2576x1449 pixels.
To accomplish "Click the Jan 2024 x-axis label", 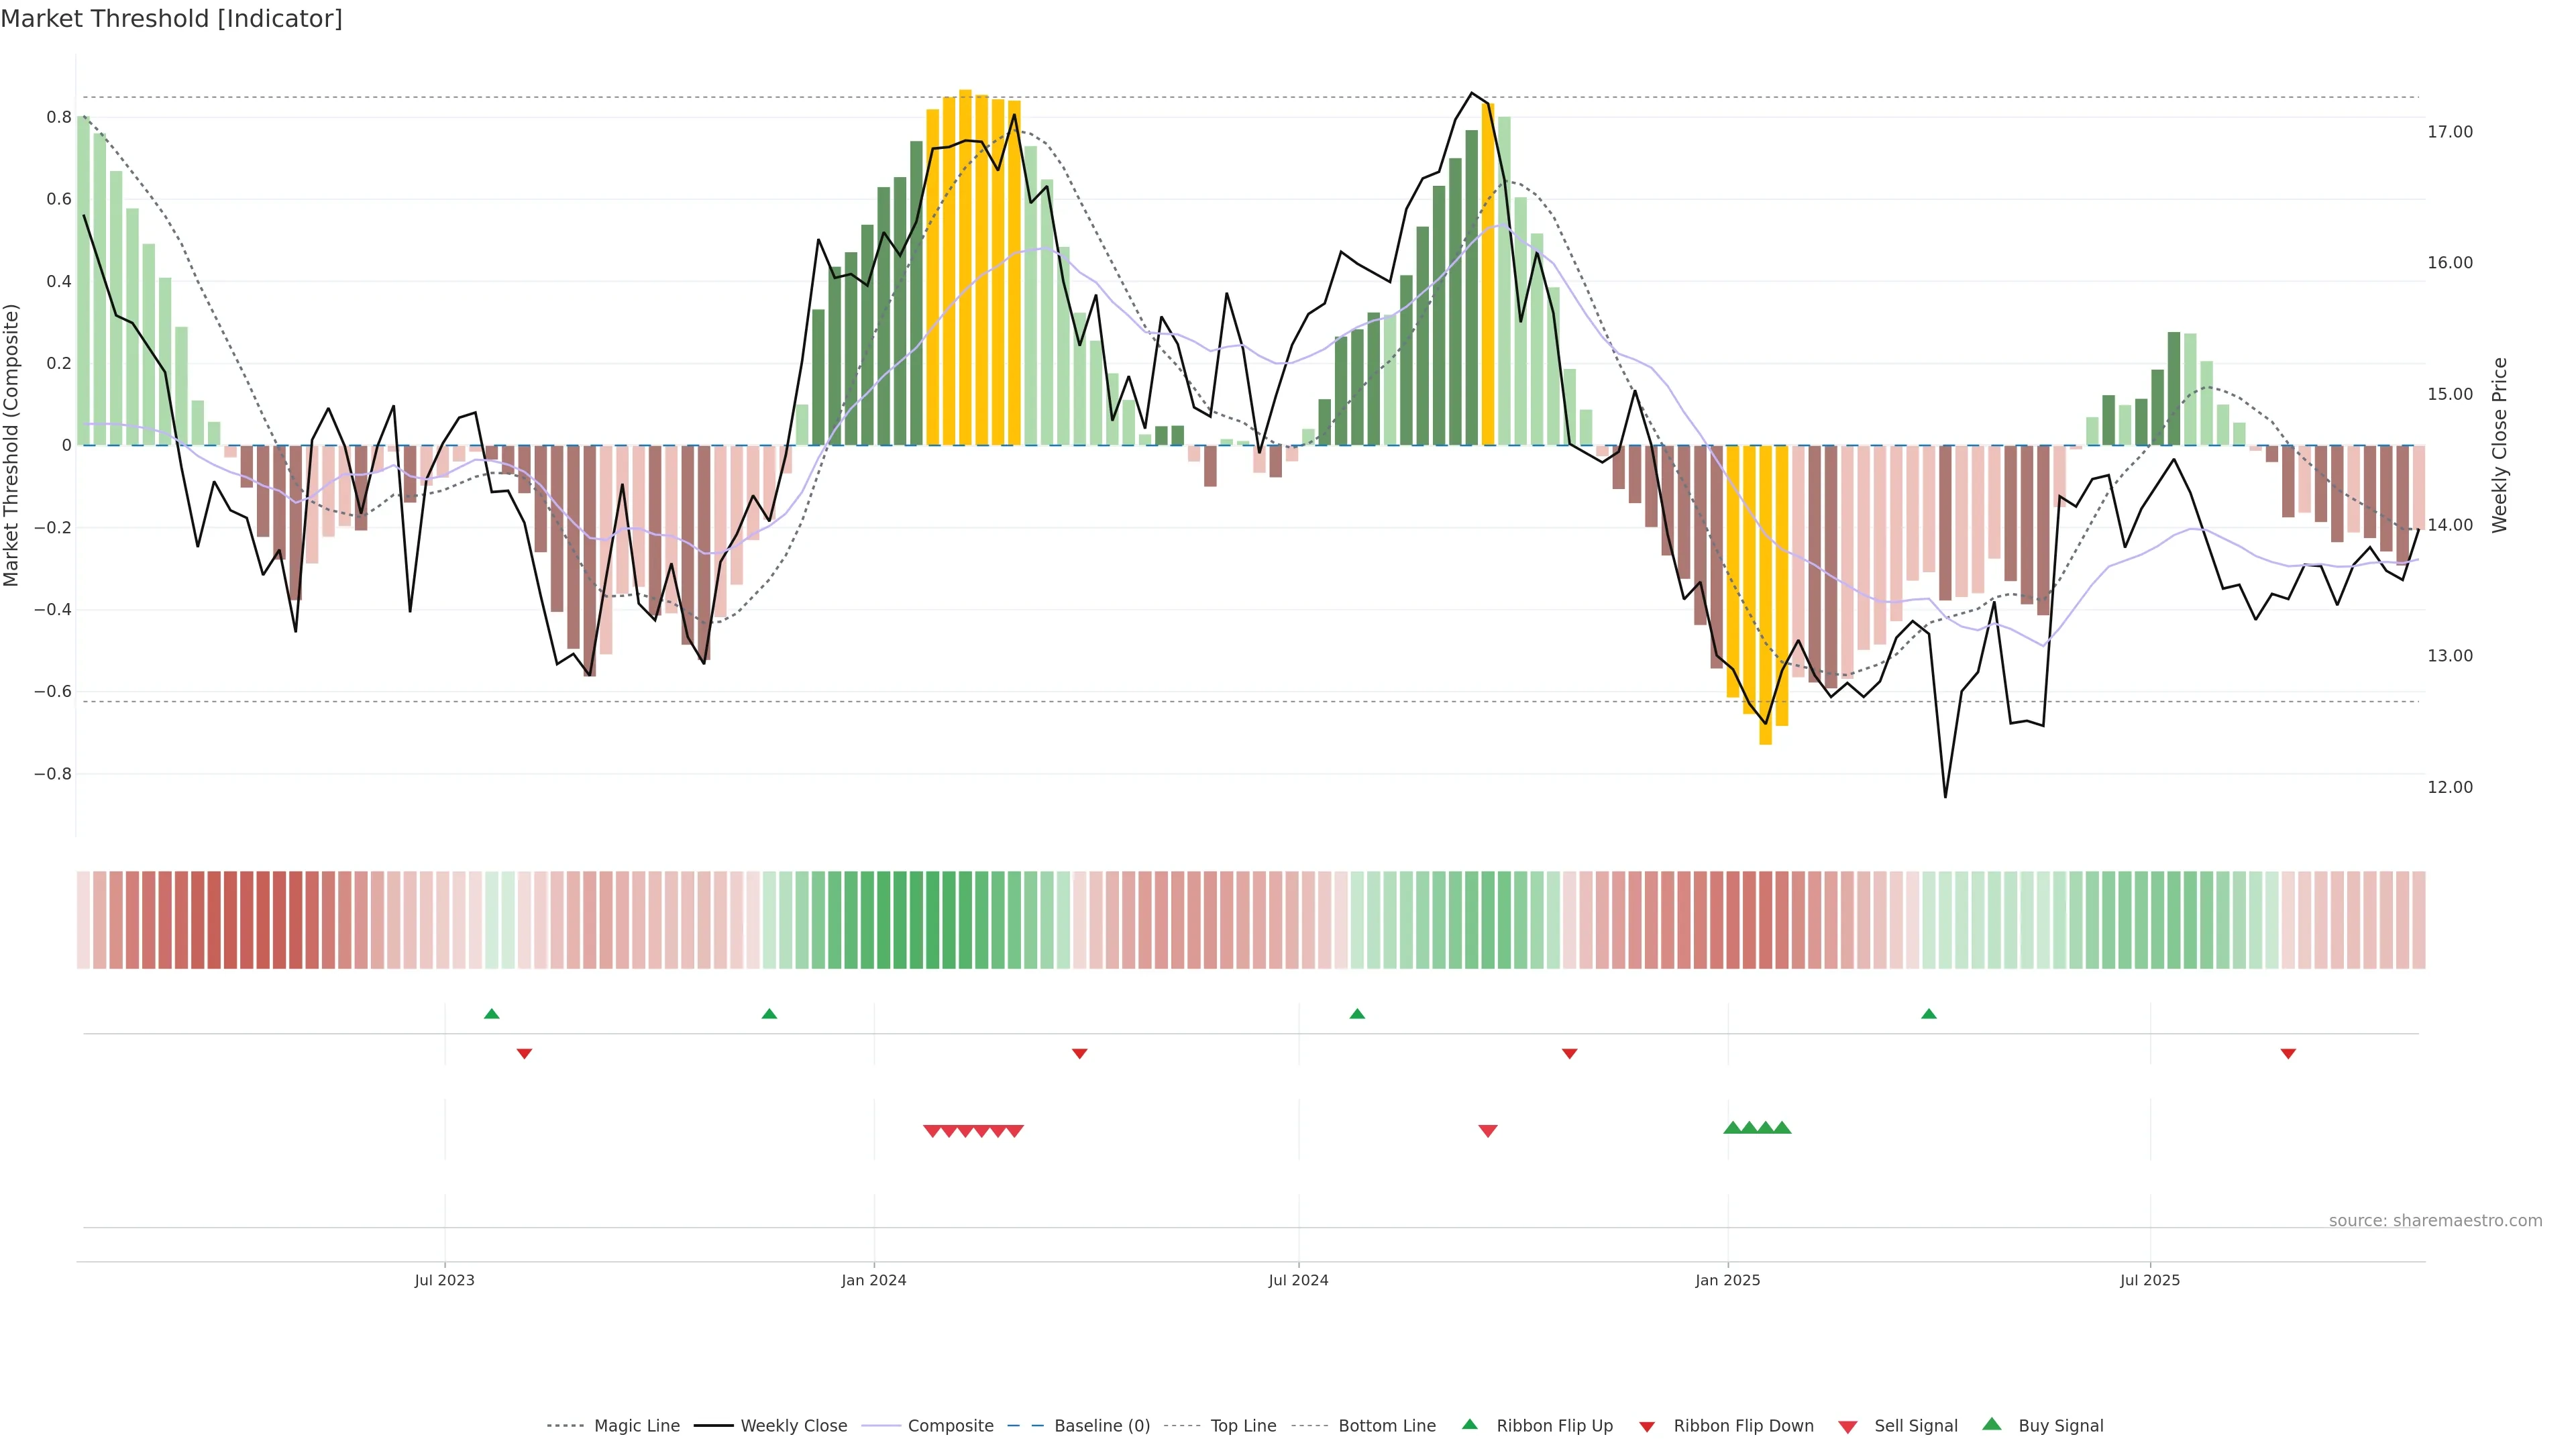I will 873,1280.
